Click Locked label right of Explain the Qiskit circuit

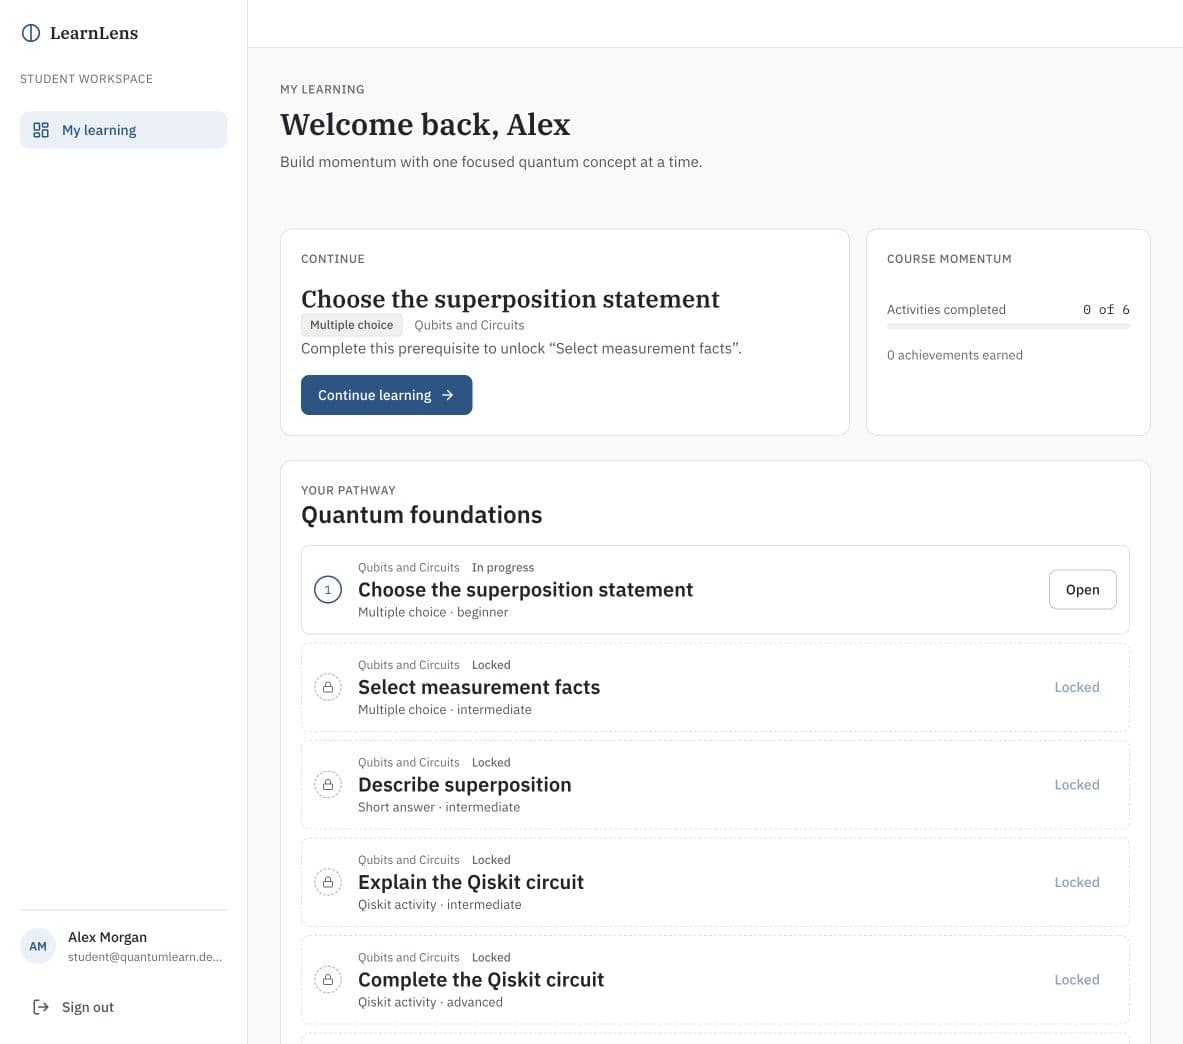tap(1077, 882)
